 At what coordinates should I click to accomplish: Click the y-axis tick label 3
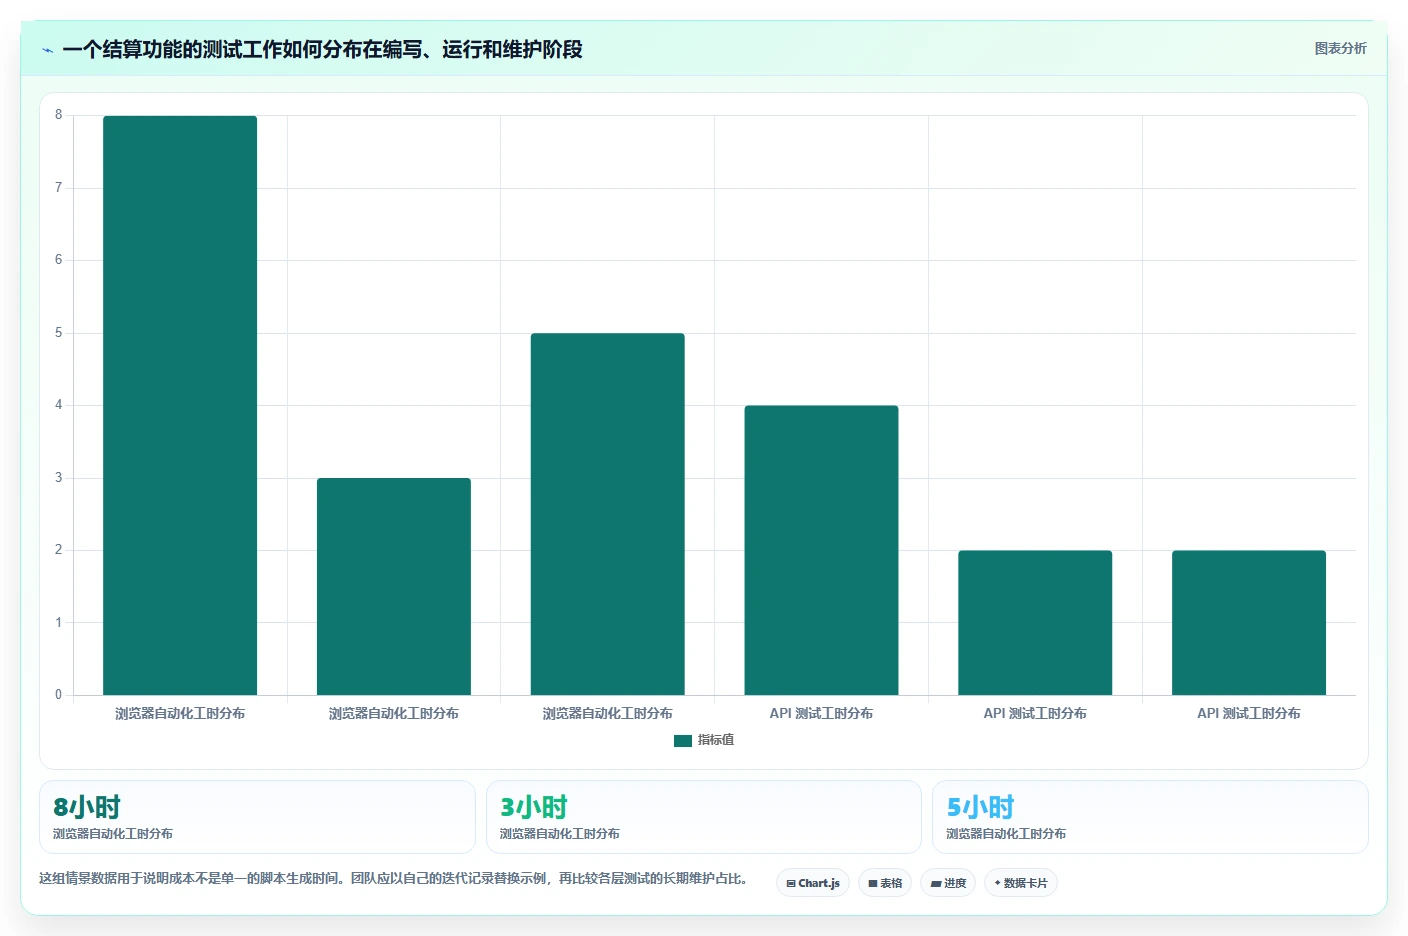(58, 478)
